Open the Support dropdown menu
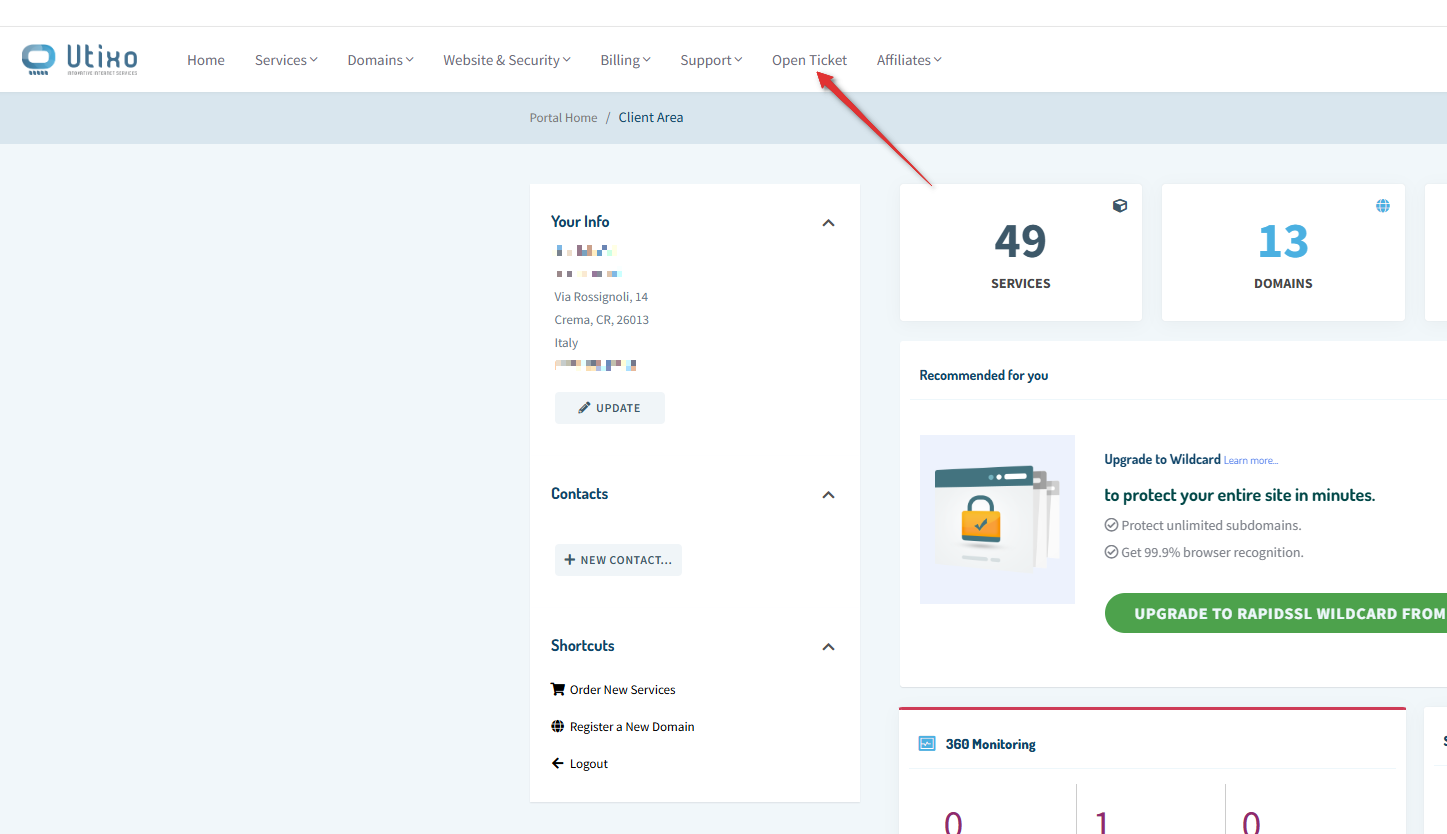This screenshot has width=1447, height=834. pos(711,60)
